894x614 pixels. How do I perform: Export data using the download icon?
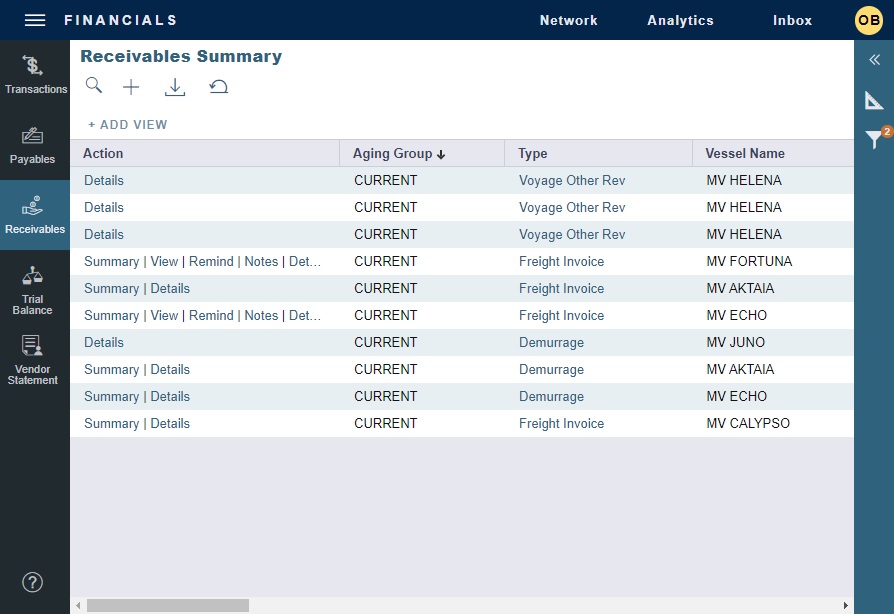(x=175, y=86)
